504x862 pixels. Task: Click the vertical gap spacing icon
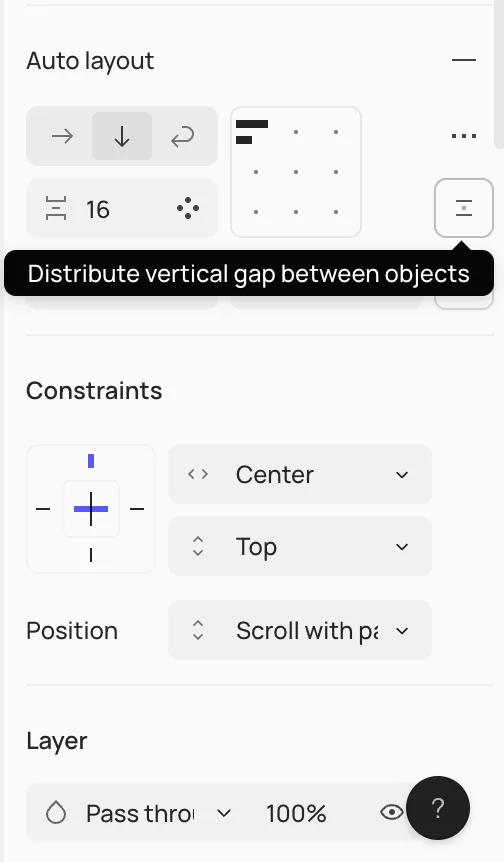(56, 208)
